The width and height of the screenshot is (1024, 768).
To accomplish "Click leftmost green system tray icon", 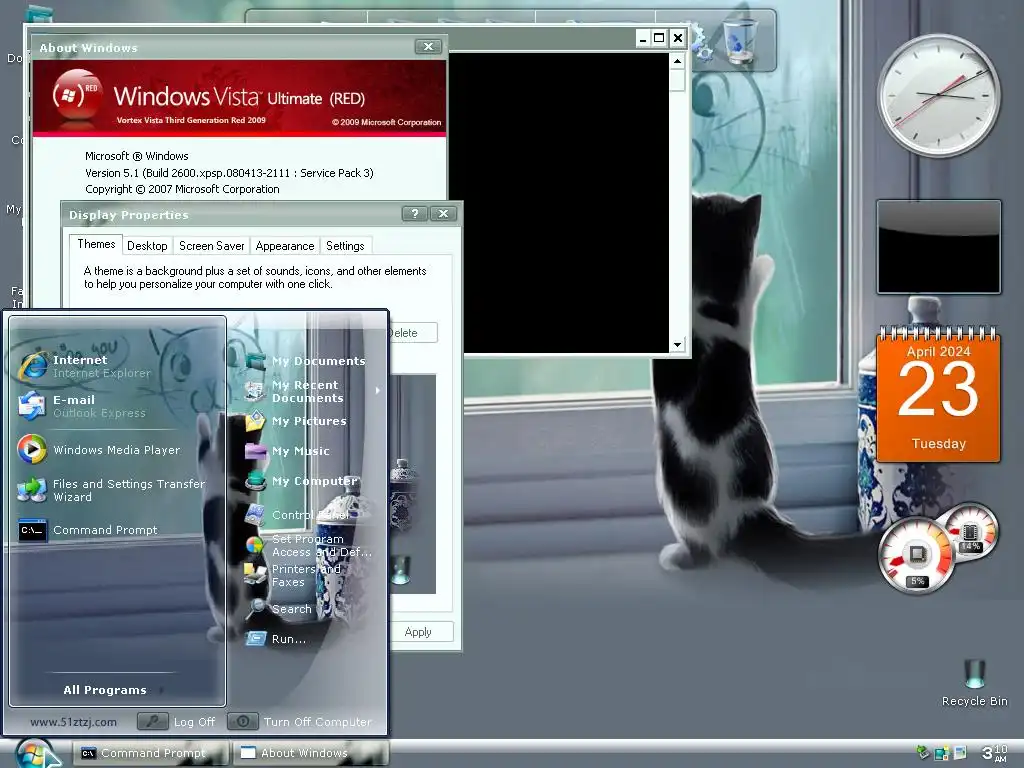I will (x=923, y=752).
